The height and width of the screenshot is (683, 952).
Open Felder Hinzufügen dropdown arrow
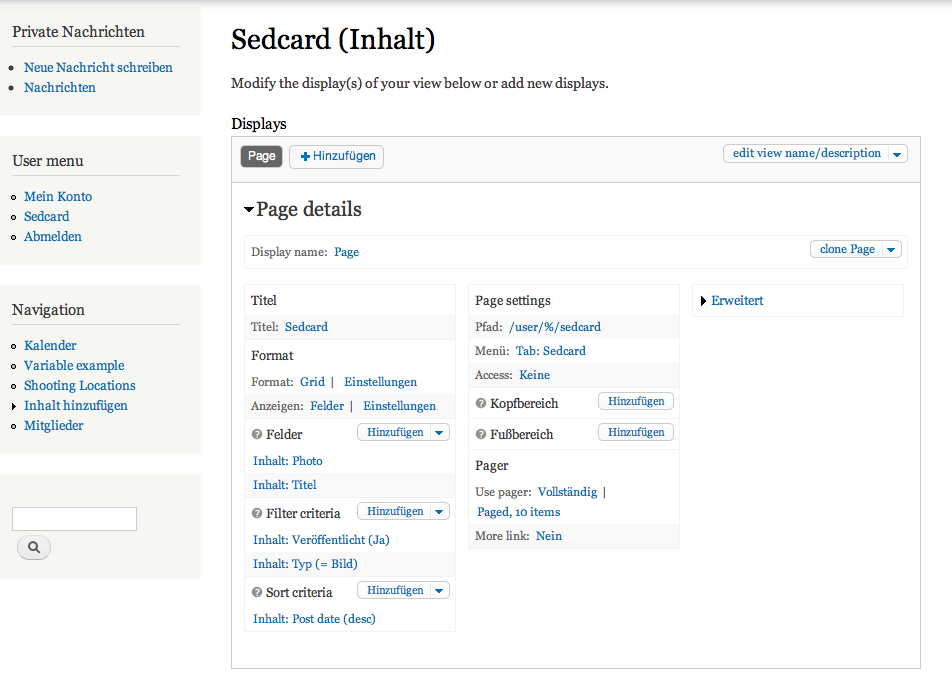[x=439, y=432]
